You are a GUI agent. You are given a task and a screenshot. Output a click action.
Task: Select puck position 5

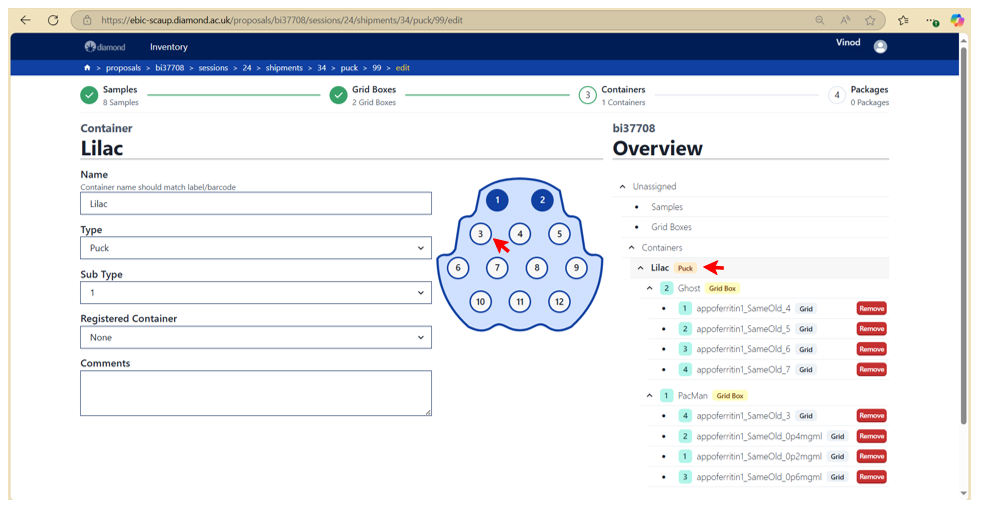(559, 234)
